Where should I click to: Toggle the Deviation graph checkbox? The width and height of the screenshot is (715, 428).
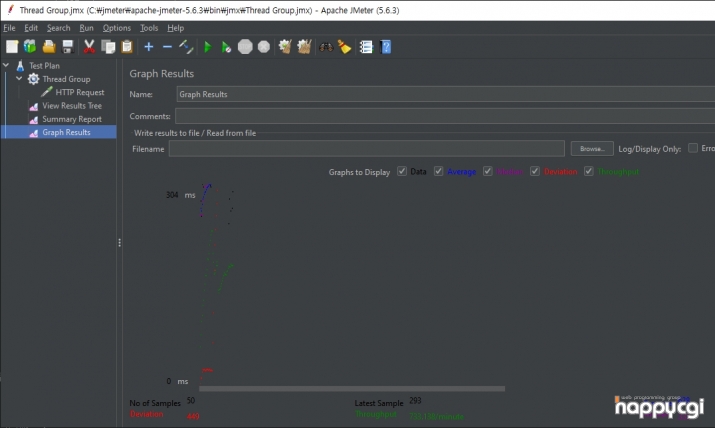[x=535, y=171]
